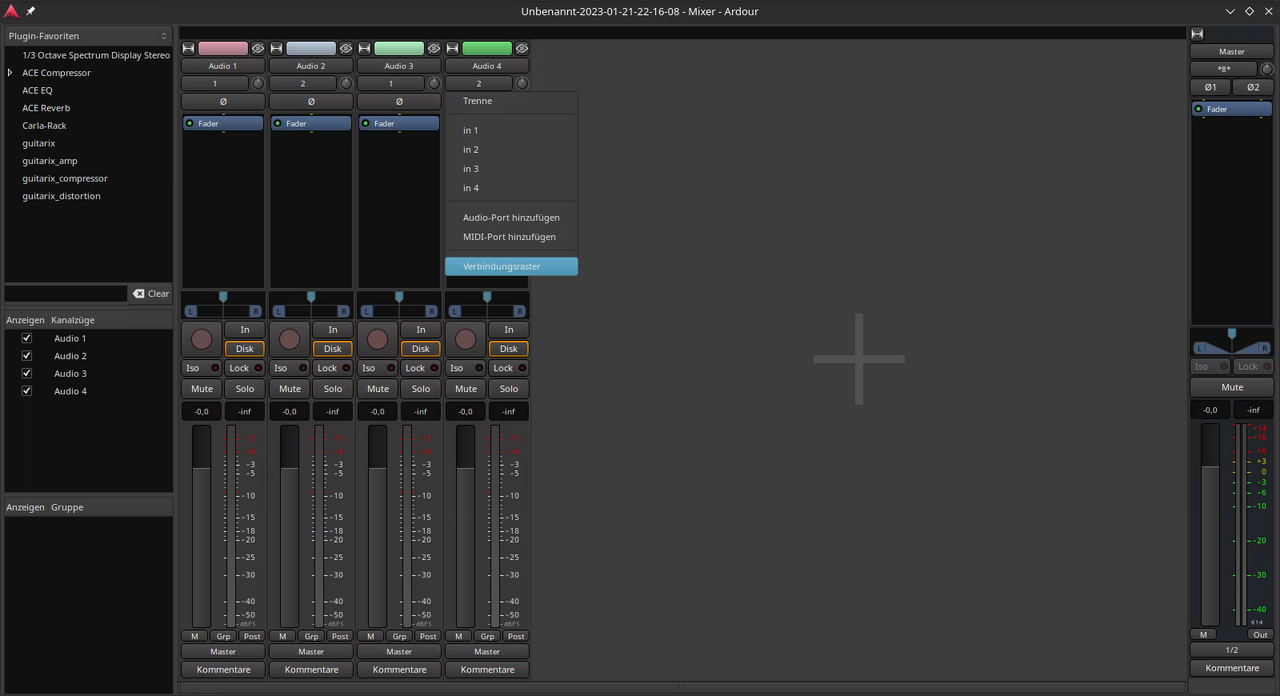Open Kommentare for the Audio 2 strip
Screen dimensions: 1280x696
click(311, 670)
